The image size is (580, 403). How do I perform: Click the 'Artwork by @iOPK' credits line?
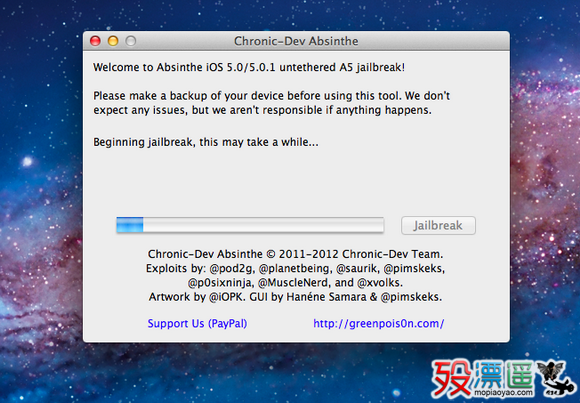[296, 297]
